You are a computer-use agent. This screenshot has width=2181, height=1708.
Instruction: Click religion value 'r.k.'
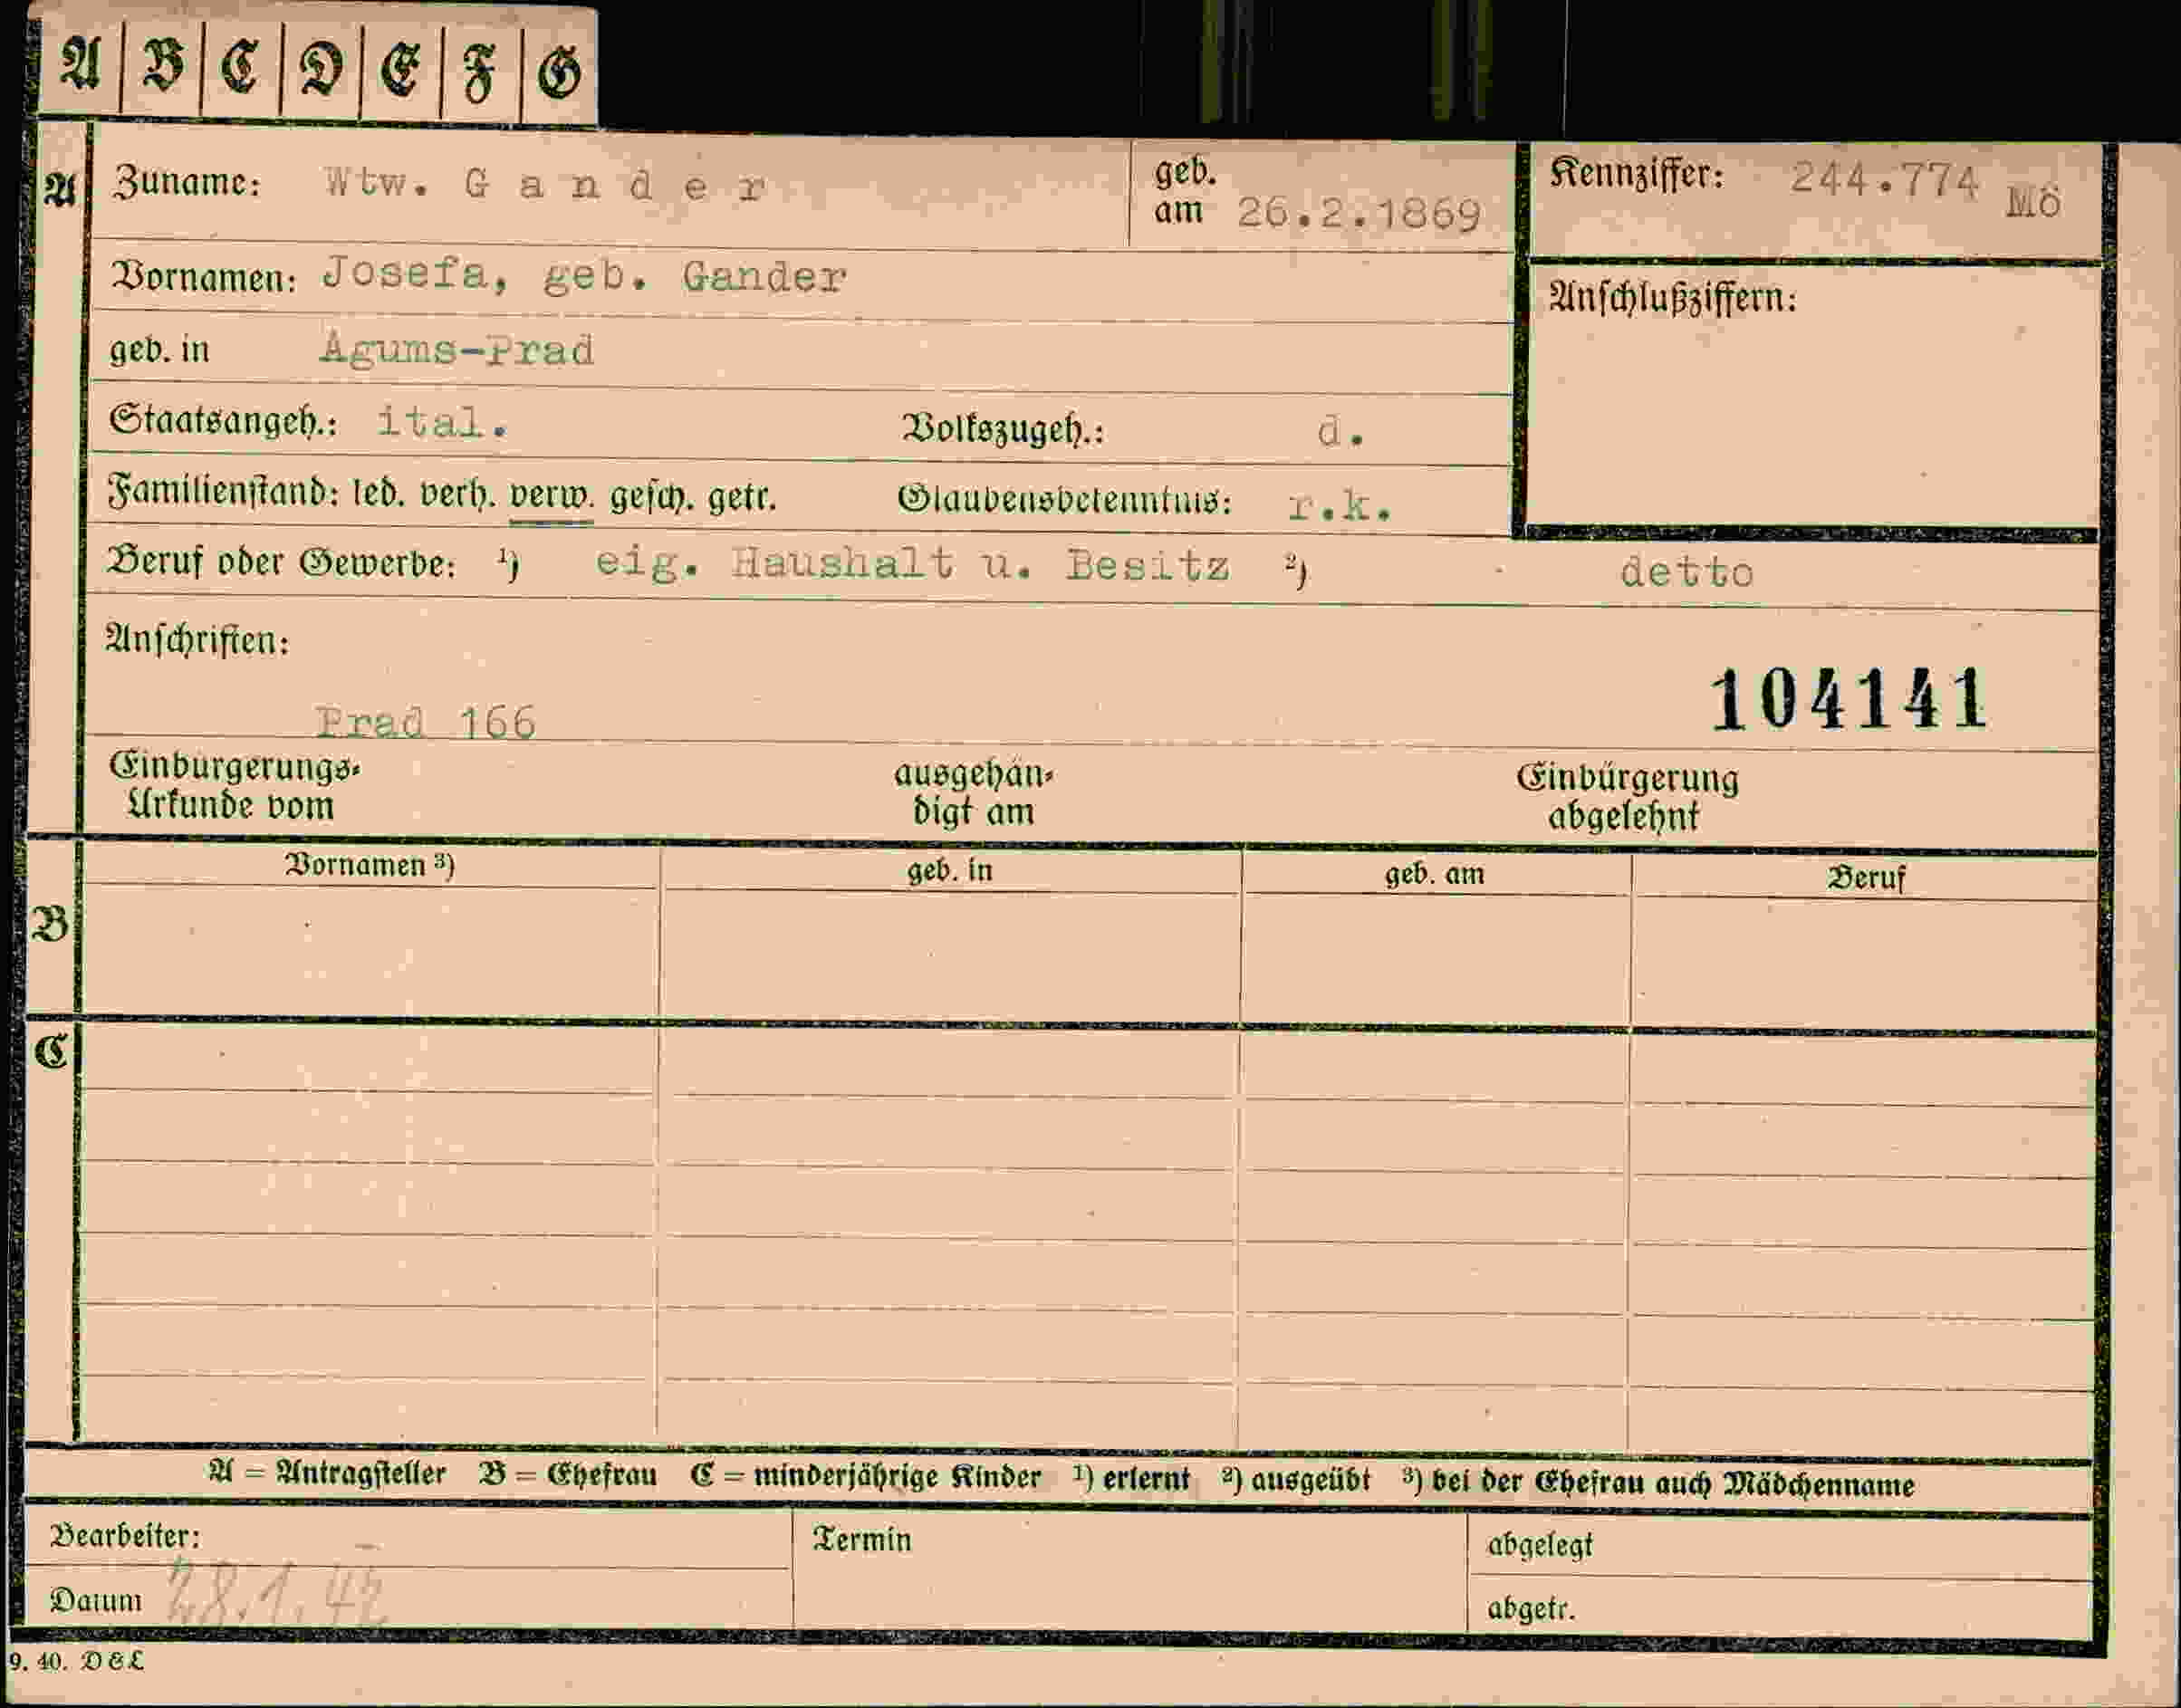click(x=1340, y=505)
